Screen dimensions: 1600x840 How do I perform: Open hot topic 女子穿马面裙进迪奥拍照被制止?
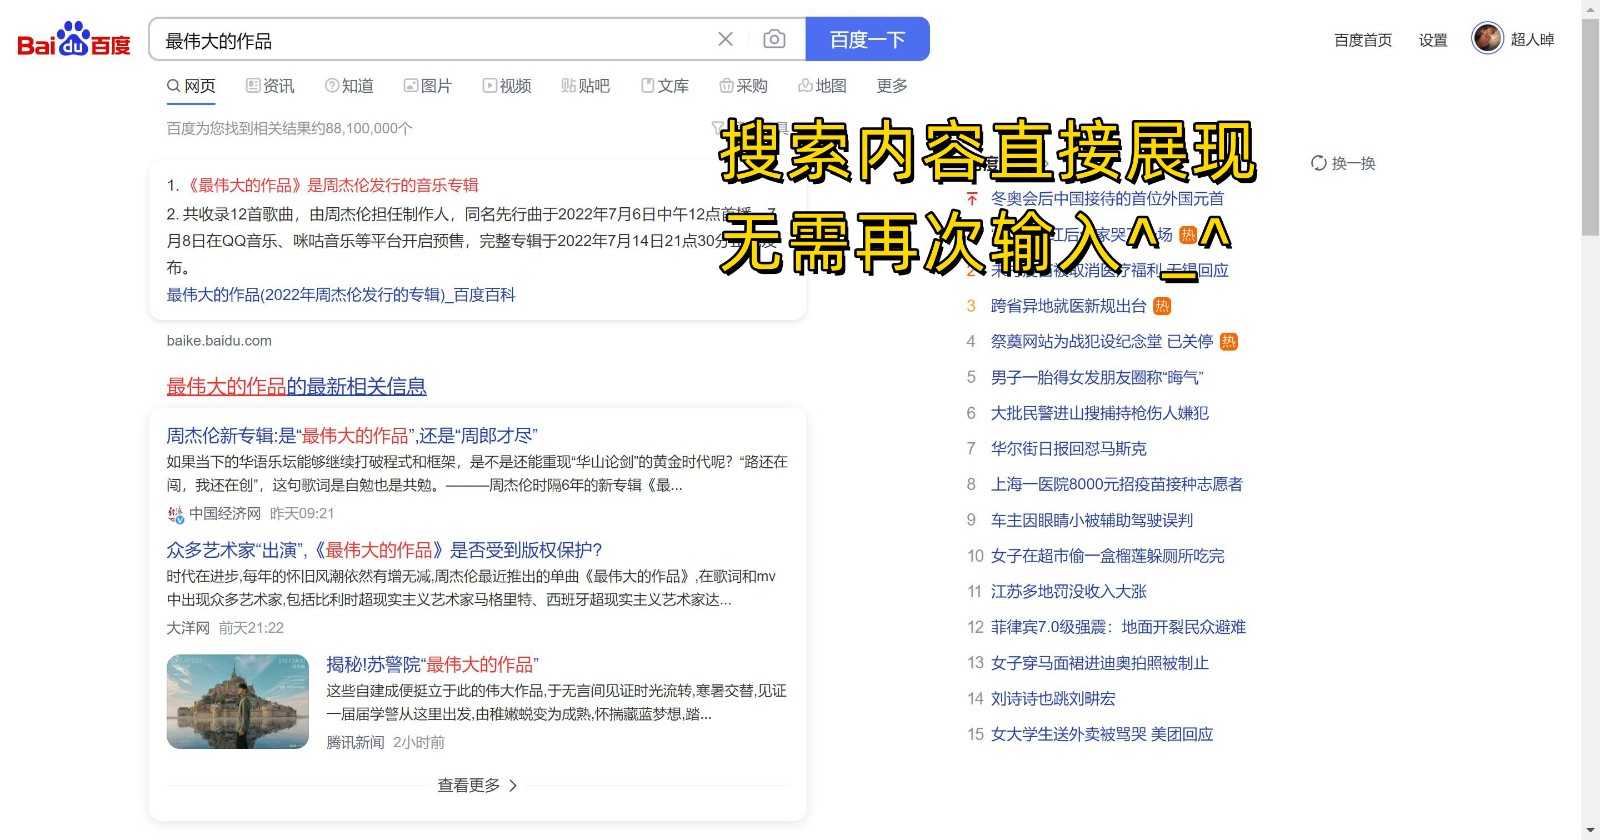coord(1099,663)
